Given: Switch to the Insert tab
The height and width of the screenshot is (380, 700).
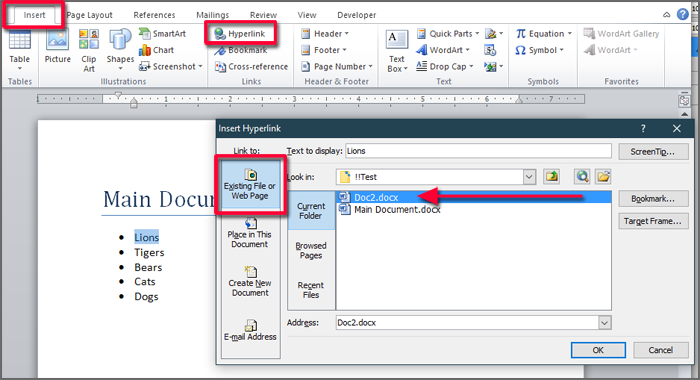Looking at the screenshot, I should coord(34,15).
